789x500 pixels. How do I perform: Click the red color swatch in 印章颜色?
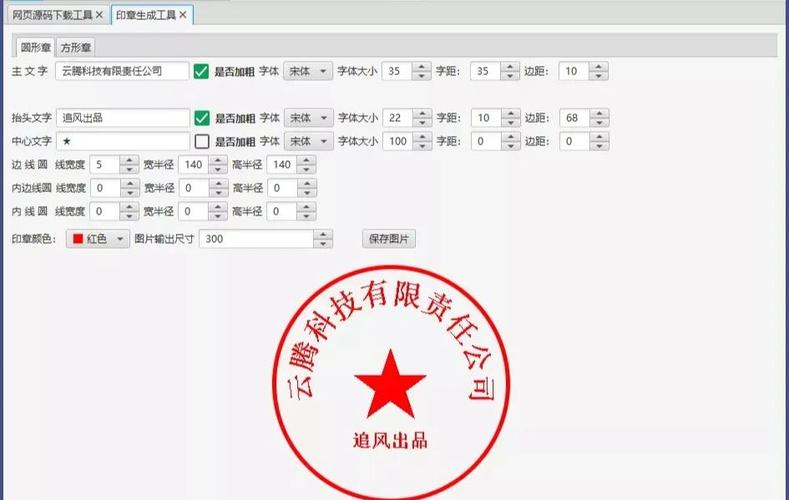point(78,239)
